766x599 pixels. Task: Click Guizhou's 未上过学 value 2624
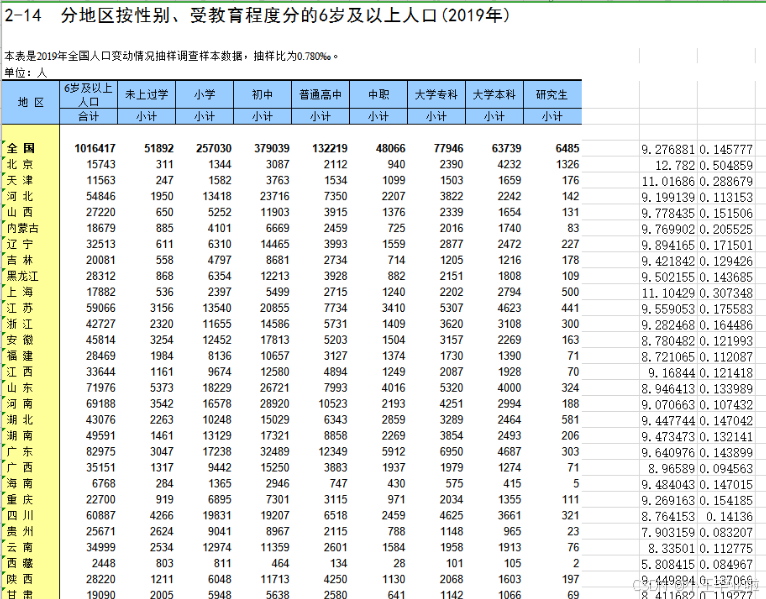[162, 532]
